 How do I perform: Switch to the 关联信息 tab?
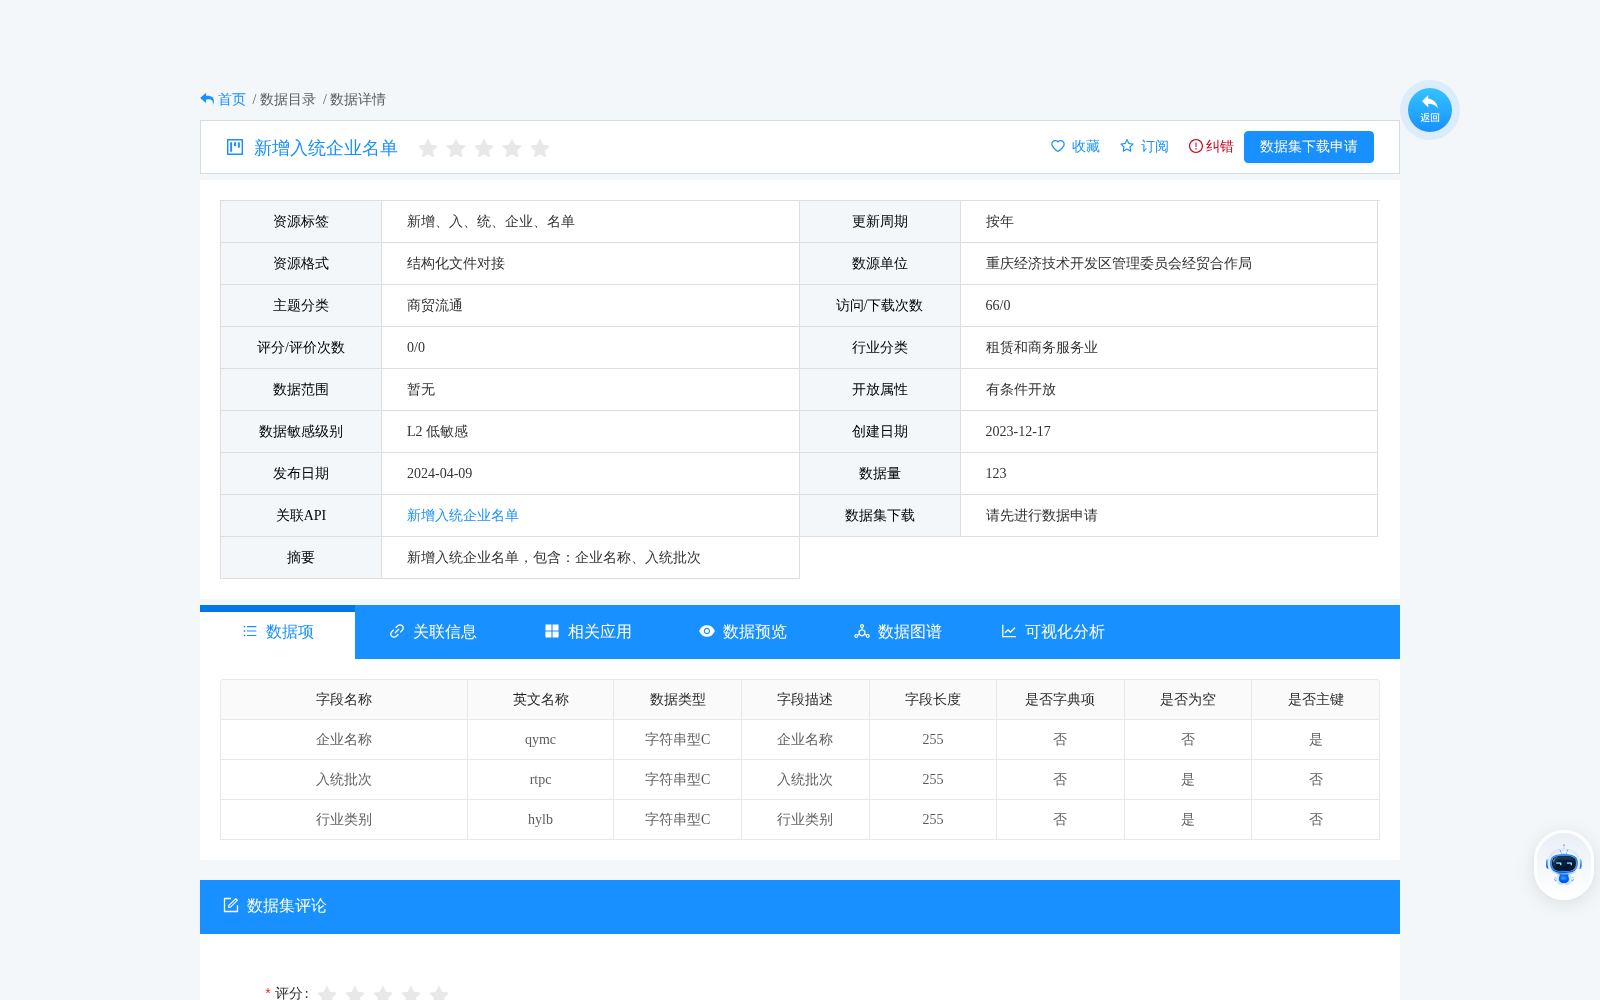click(433, 632)
